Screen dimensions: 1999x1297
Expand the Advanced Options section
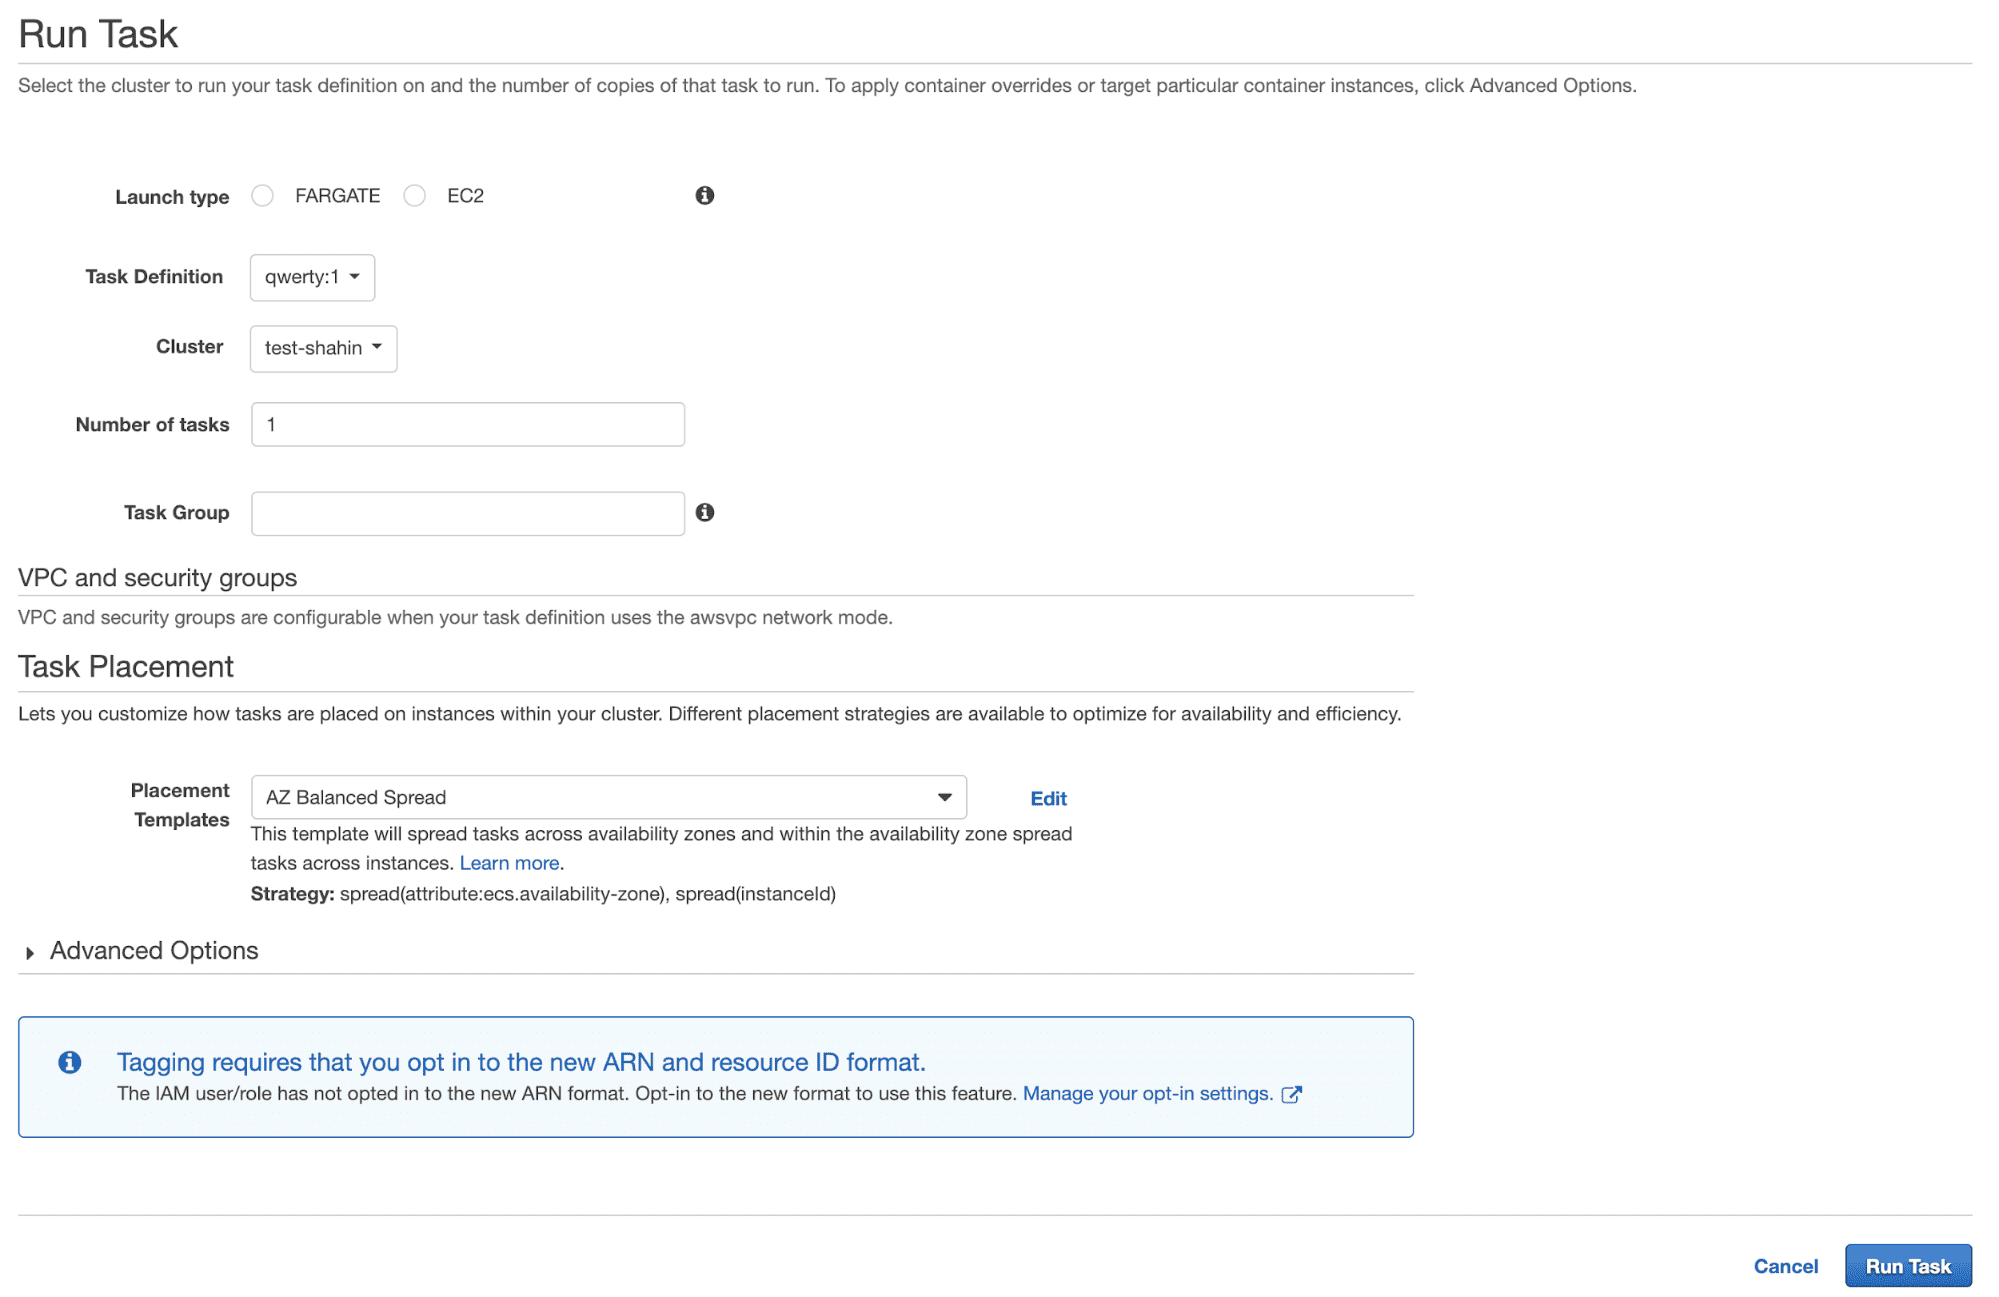(x=154, y=951)
